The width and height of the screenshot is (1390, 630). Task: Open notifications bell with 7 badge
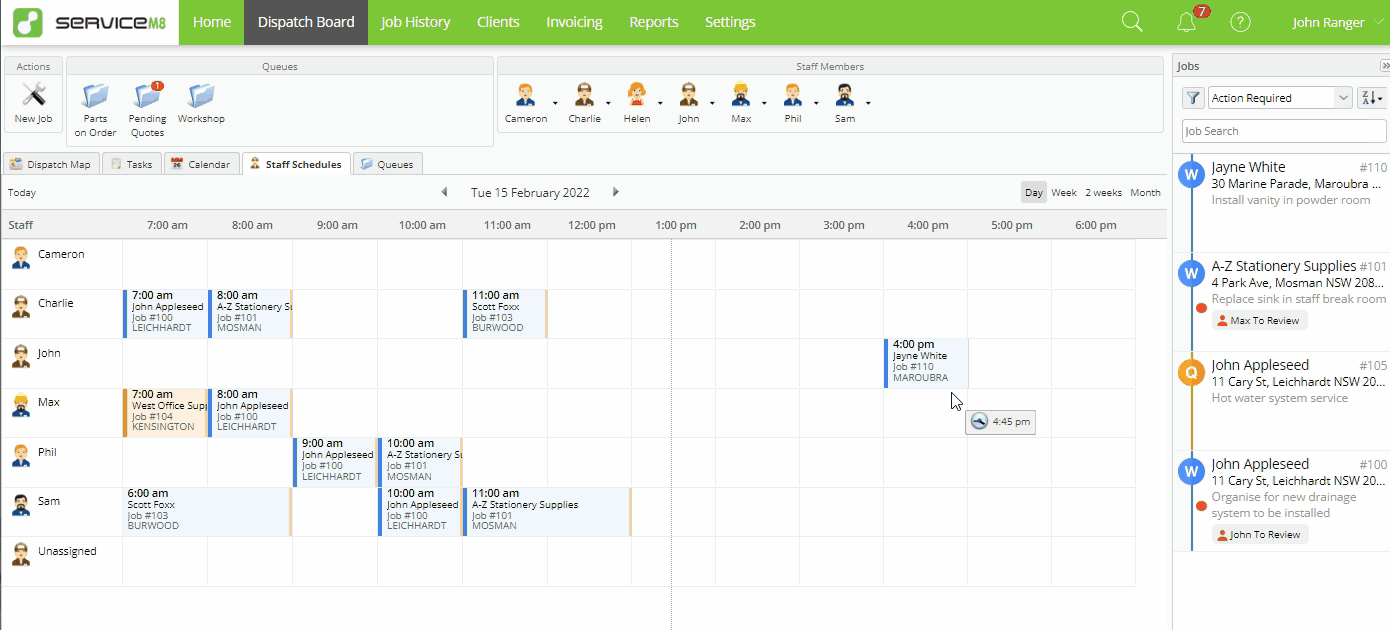click(x=1187, y=22)
